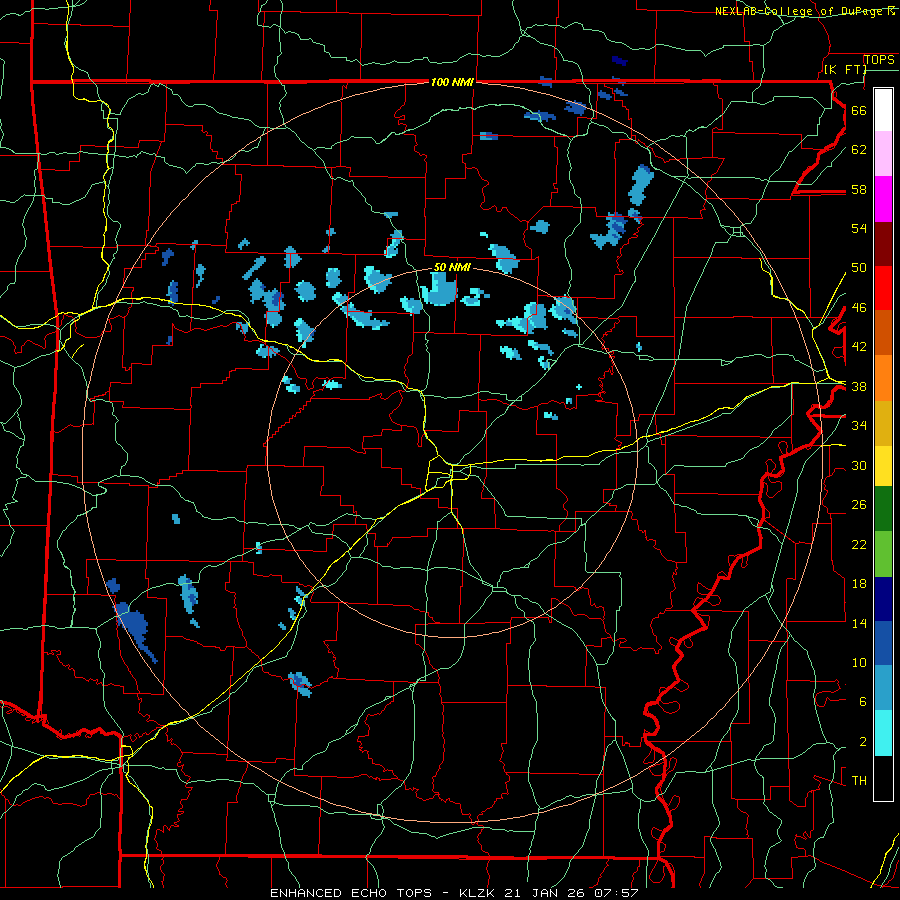Click the "TH" legend label
The height and width of the screenshot is (900, 900).
[x=859, y=780]
